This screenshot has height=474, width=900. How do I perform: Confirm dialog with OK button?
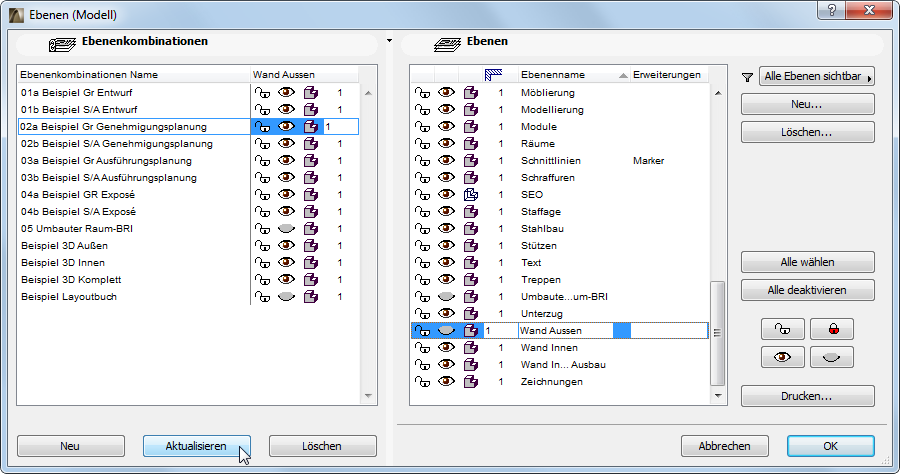coord(831,446)
